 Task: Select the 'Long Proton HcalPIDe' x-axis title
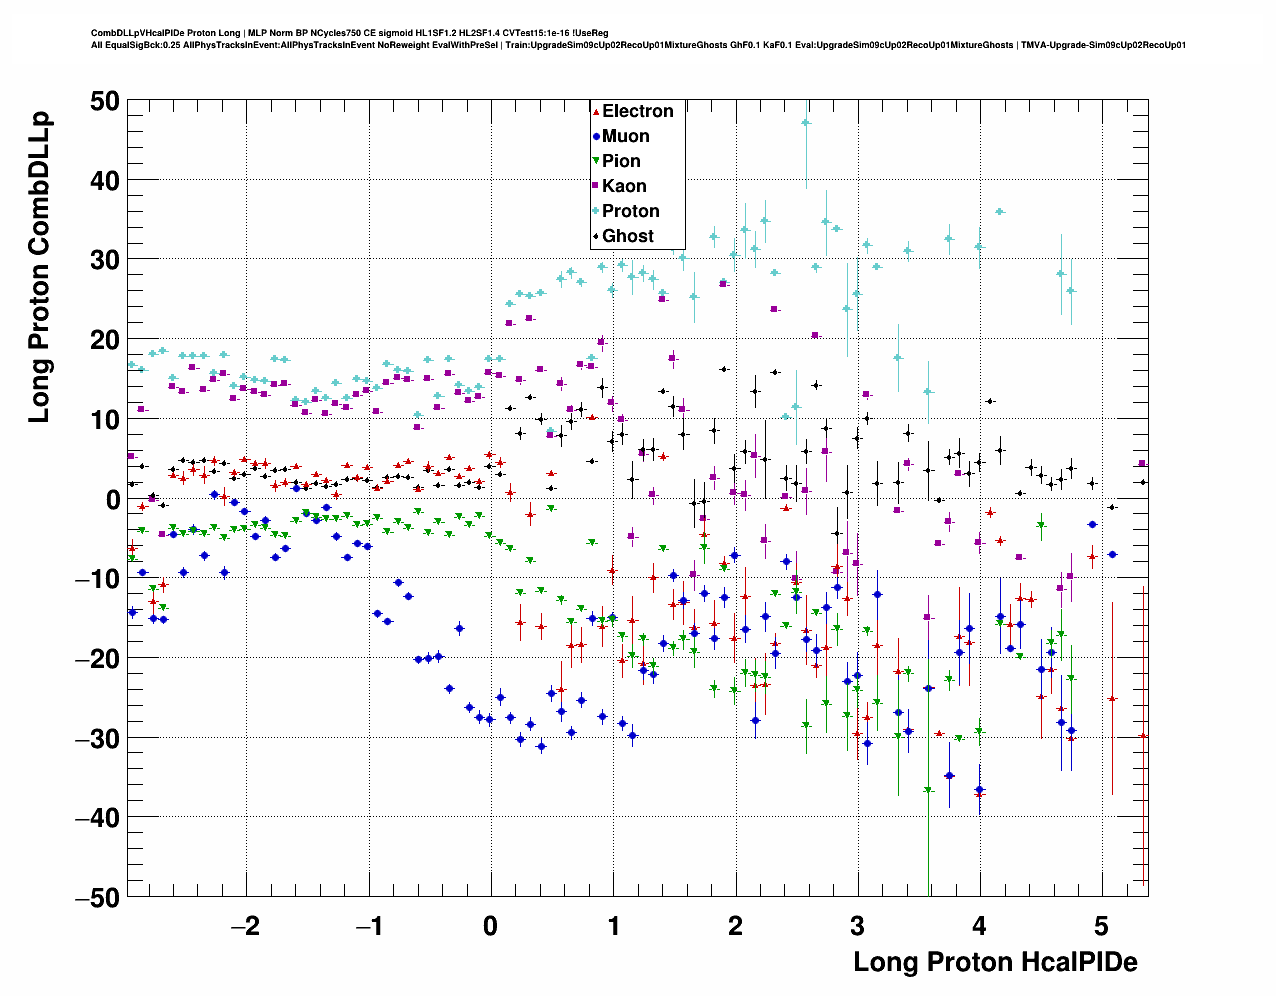[995, 962]
